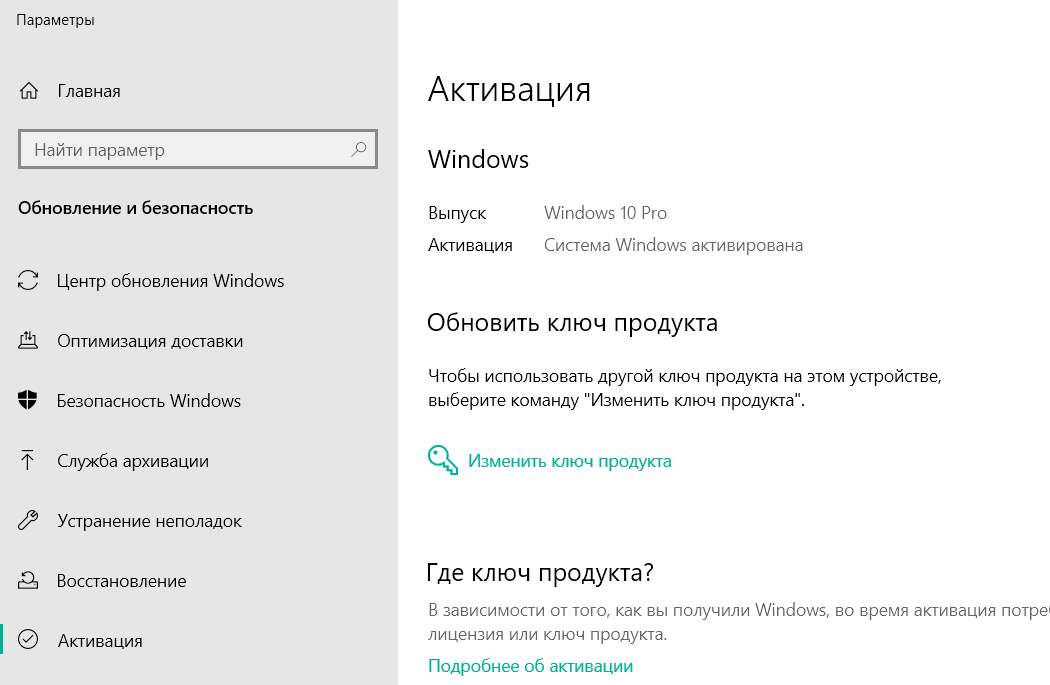Click Изменить ключ продукта link
This screenshot has width=1050, height=685.
(x=569, y=461)
